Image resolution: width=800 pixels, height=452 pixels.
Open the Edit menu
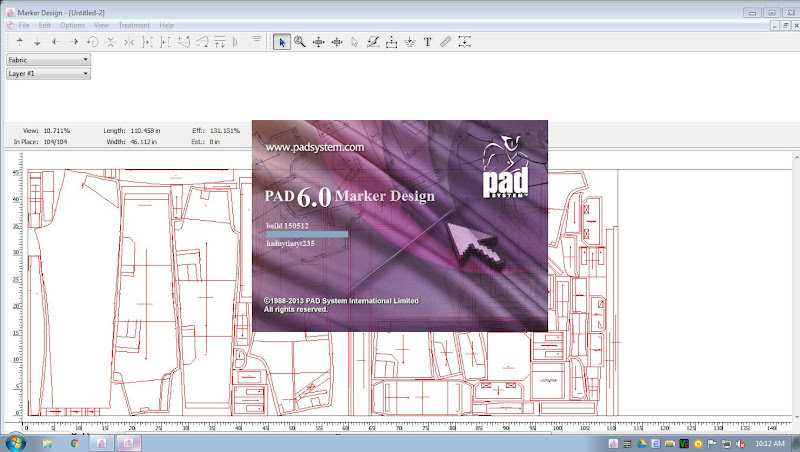click(x=44, y=25)
